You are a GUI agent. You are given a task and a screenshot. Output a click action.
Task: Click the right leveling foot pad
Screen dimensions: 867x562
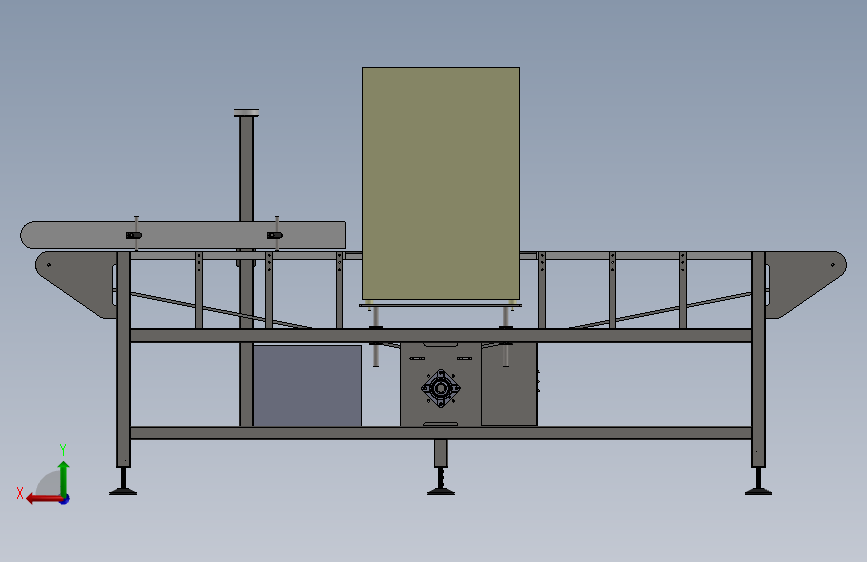coord(758,491)
